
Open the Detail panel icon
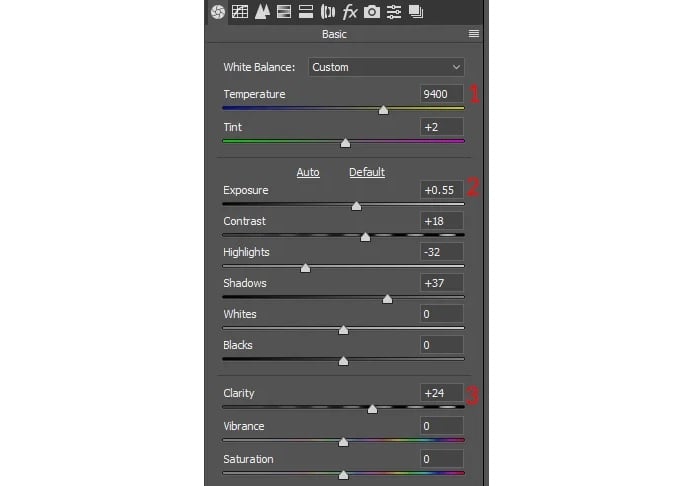tap(262, 12)
